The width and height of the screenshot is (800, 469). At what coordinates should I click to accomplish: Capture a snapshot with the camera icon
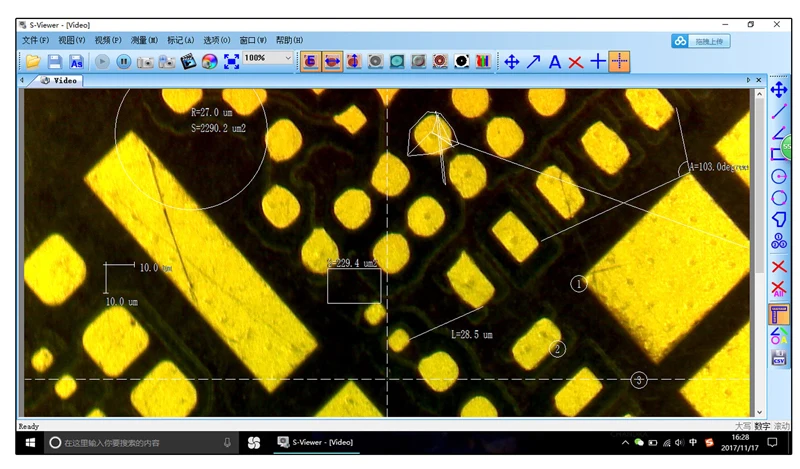[145, 62]
